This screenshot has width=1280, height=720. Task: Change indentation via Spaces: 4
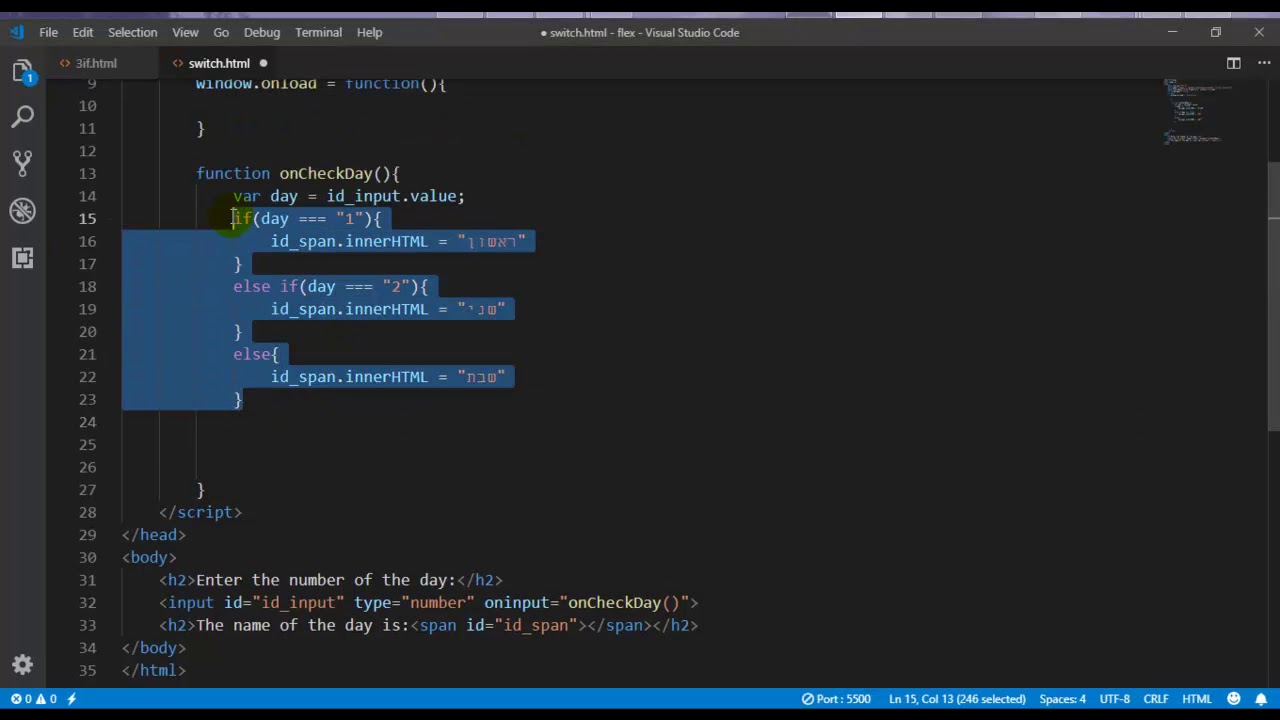tap(1062, 699)
